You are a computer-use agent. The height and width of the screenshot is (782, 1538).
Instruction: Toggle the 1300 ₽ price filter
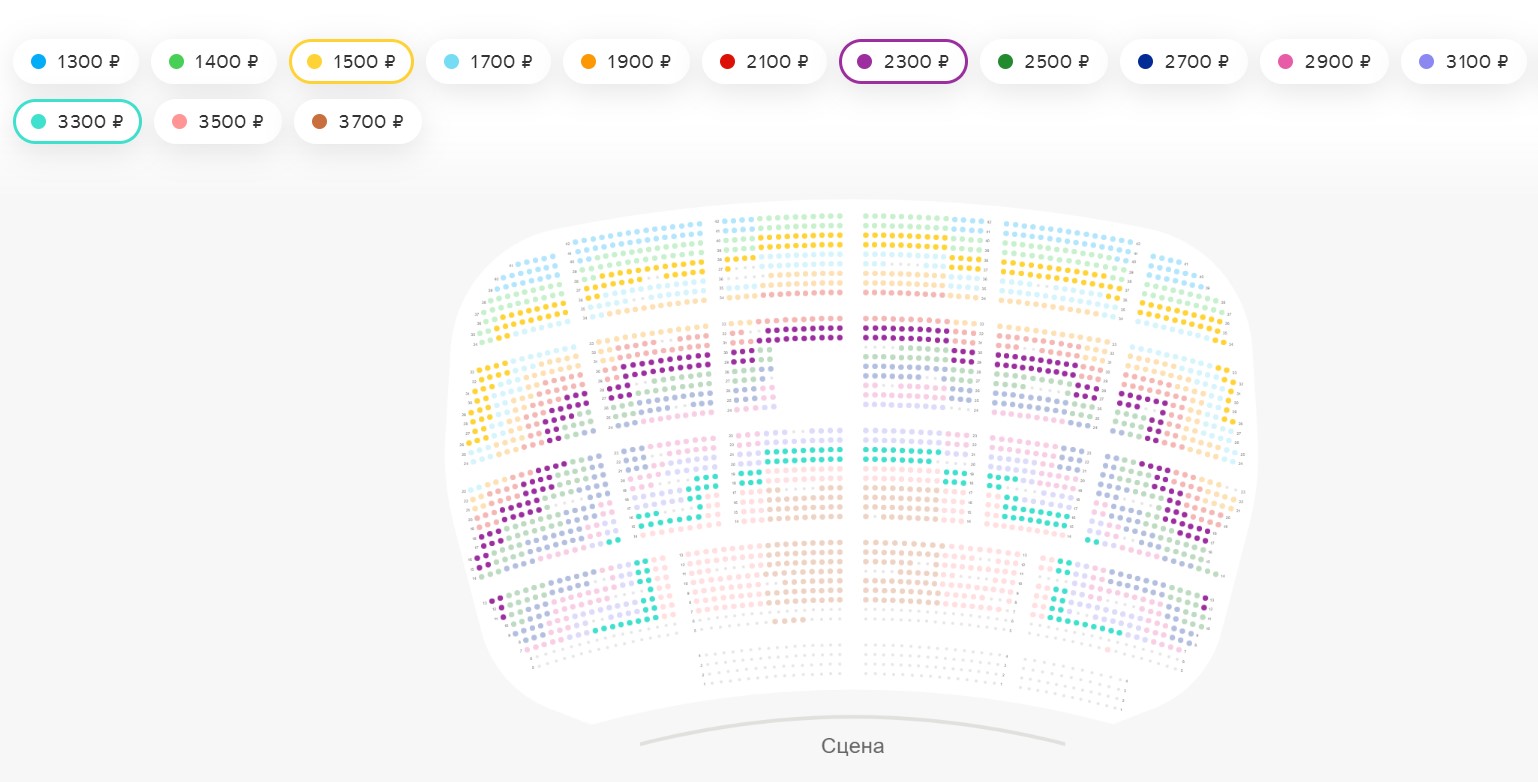(75, 62)
